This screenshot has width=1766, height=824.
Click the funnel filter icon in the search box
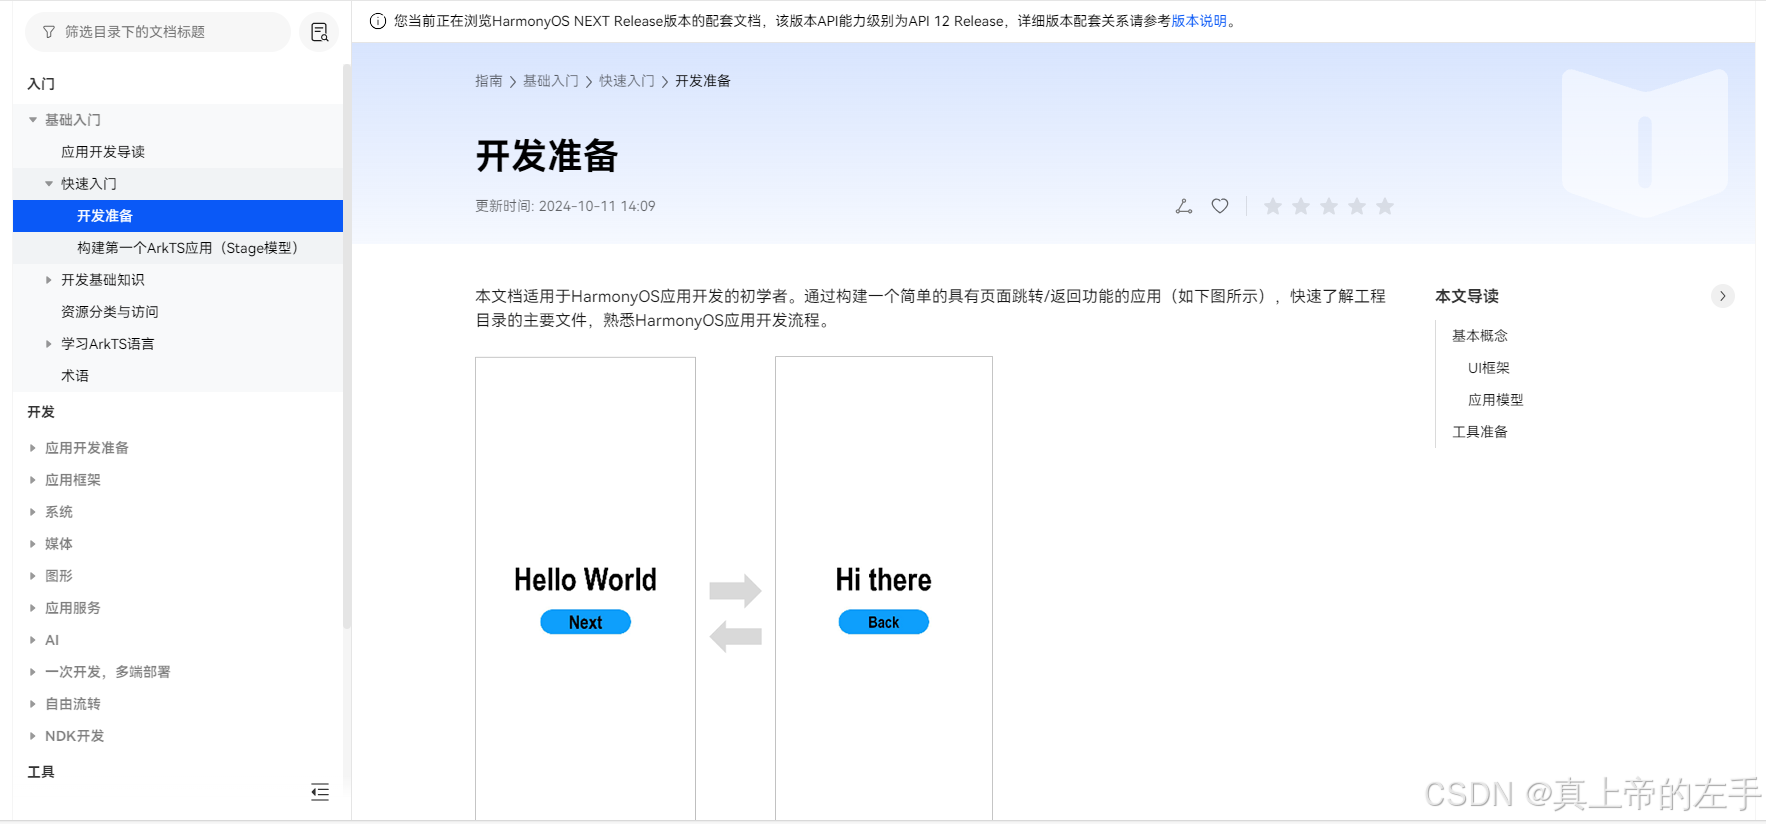point(48,32)
